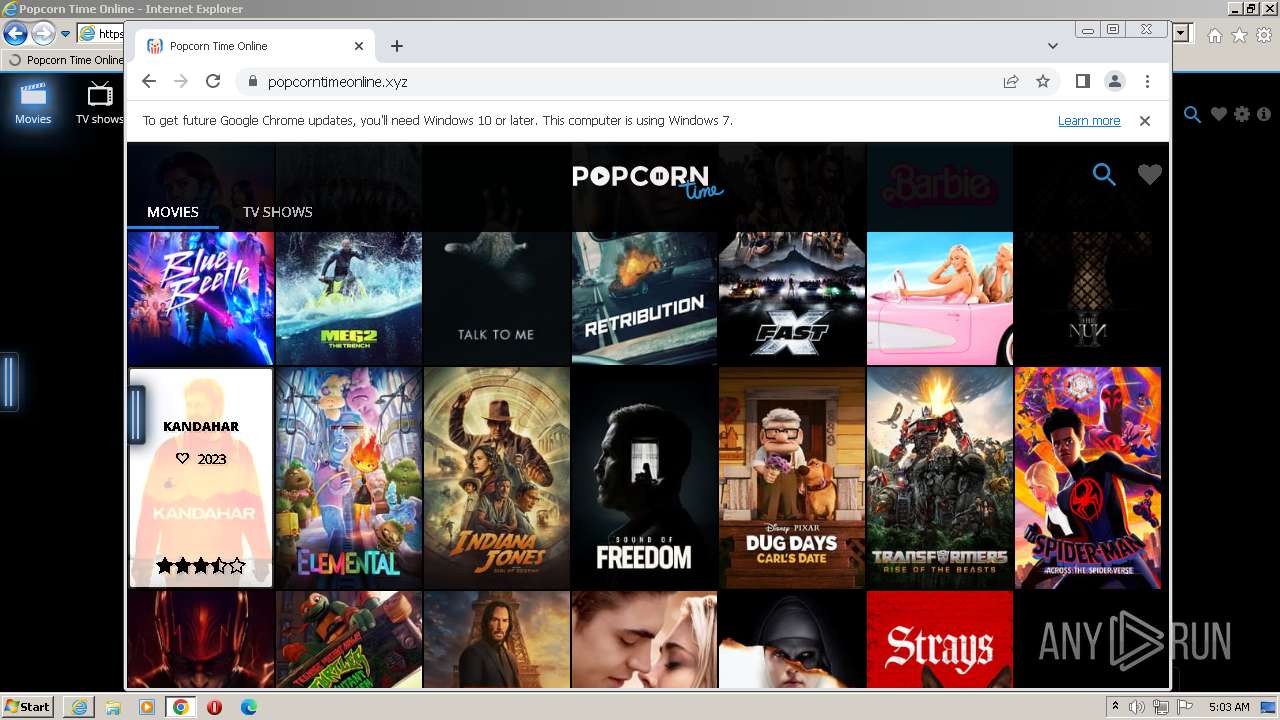
Task: Open The Nun II poster
Action: click(x=1088, y=298)
